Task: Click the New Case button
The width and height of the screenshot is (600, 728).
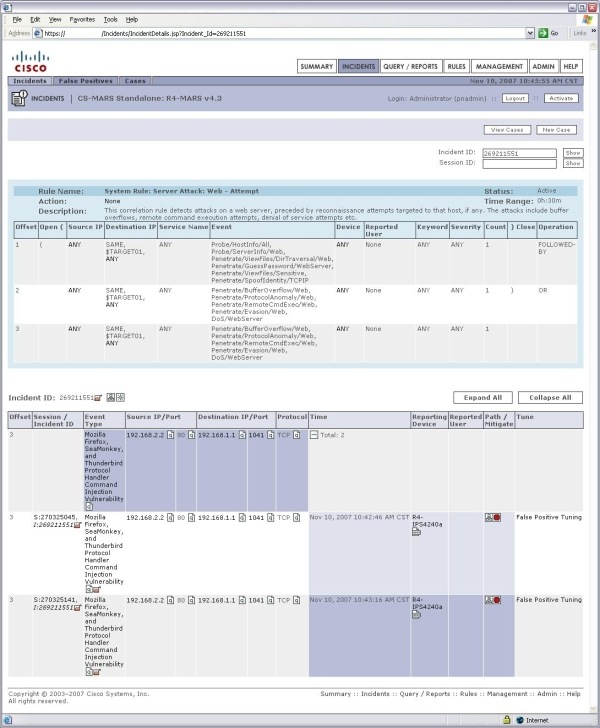Action: [x=556, y=130]
